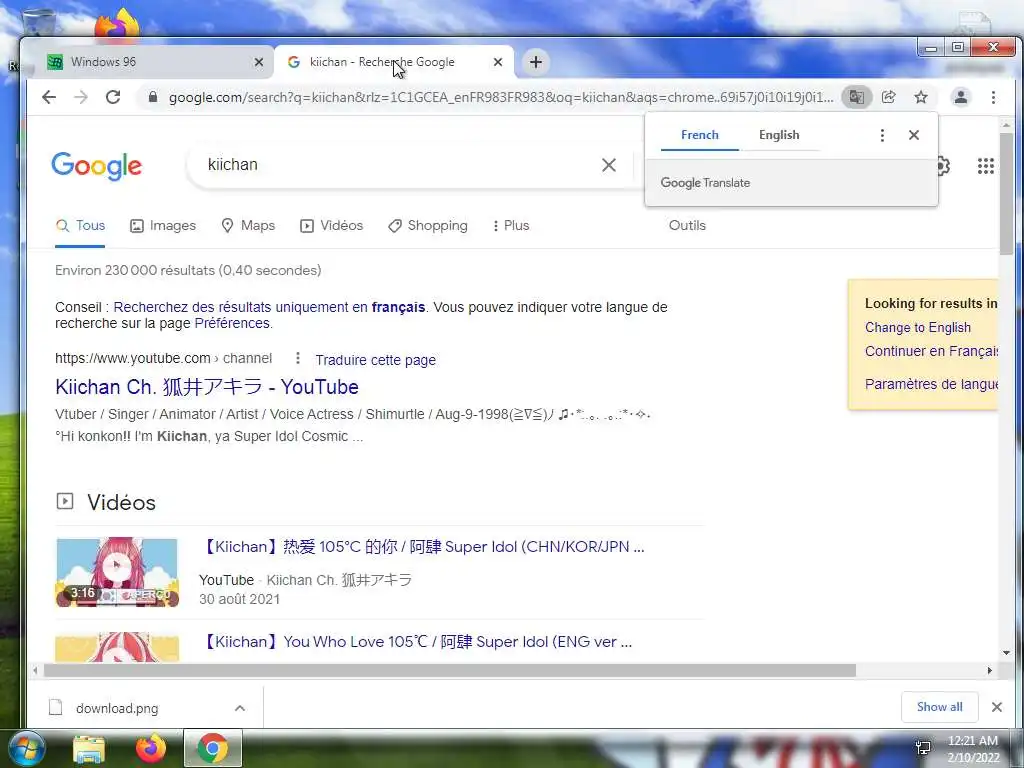This screenshot has height=768, width=1024.
Task: Click the Vidéos section play icon
Action: point(65,501)
